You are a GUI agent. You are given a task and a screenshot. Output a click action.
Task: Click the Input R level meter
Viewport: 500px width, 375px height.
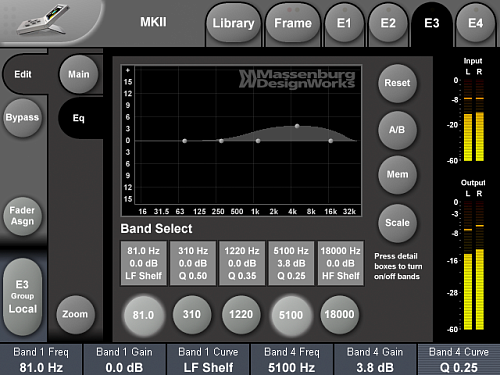coord(480,121)
